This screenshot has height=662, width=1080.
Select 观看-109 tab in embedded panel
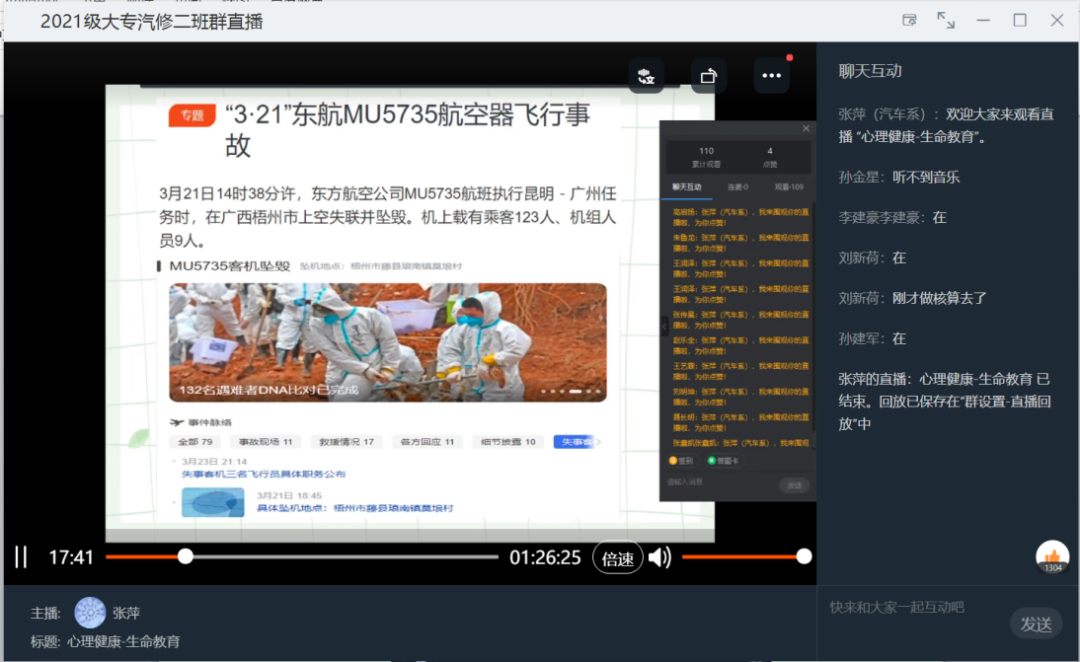(x=789, y=187)
